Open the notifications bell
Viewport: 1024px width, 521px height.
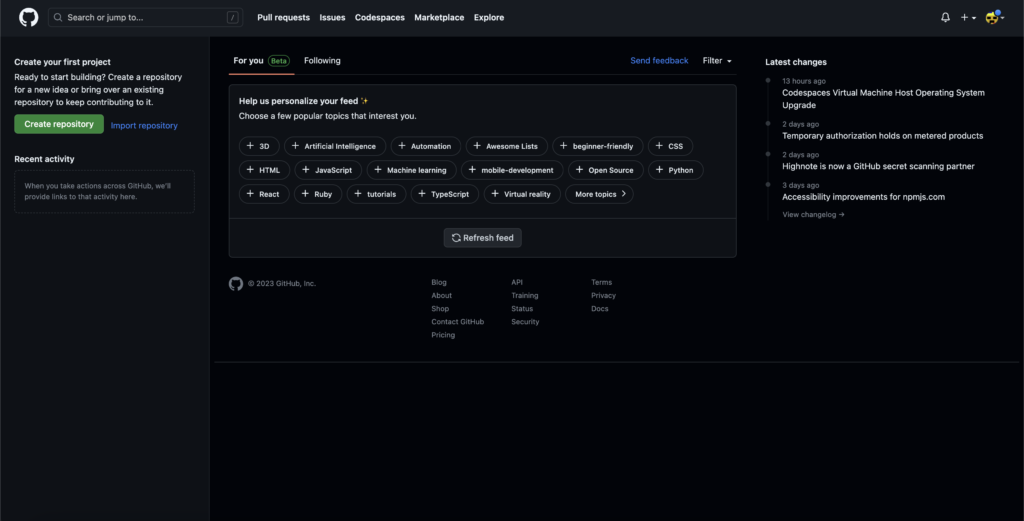pos(945,18)
